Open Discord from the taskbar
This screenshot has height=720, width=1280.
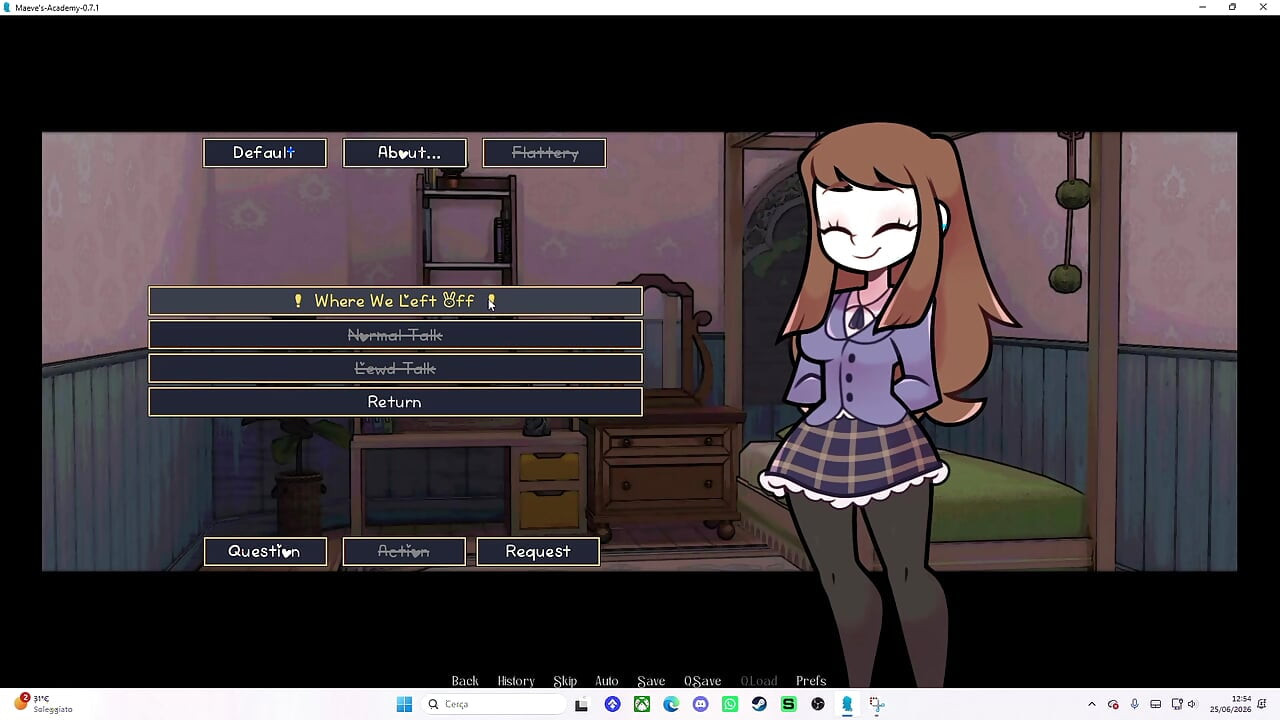click(700, 704)
